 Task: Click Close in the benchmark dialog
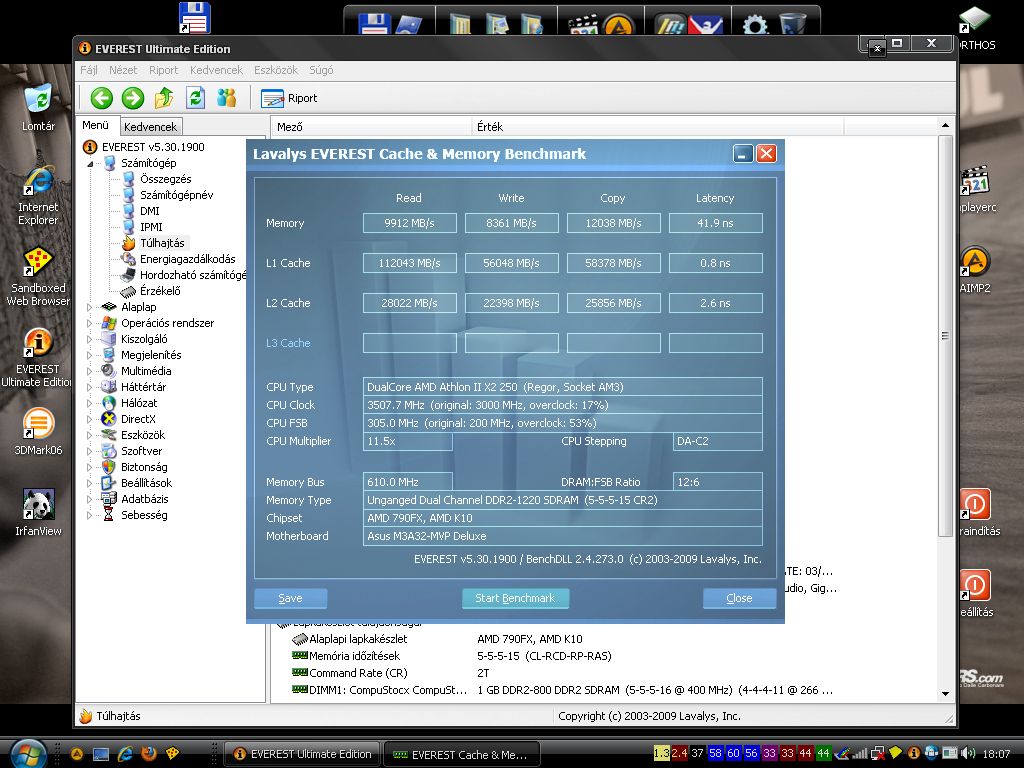click(739, 598)
